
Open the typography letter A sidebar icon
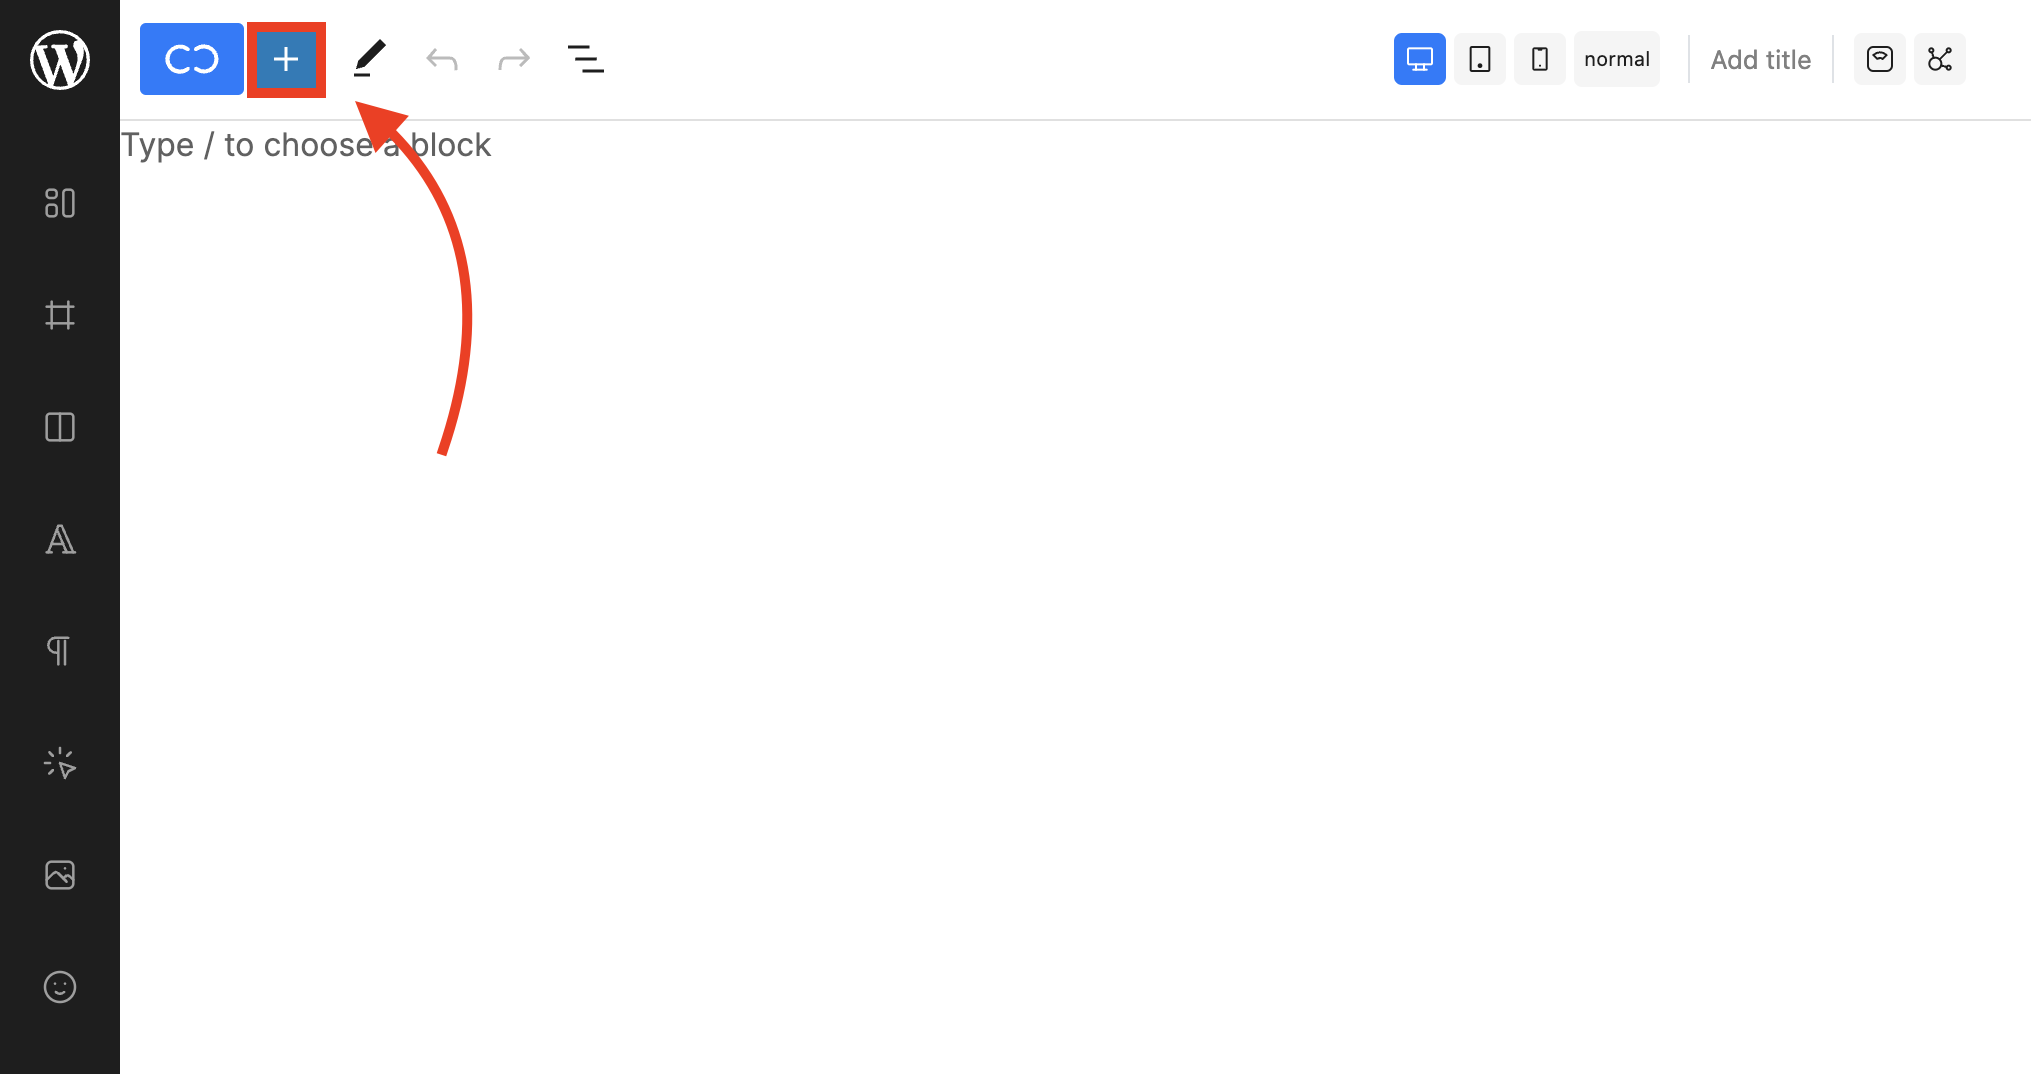(60, 539)
